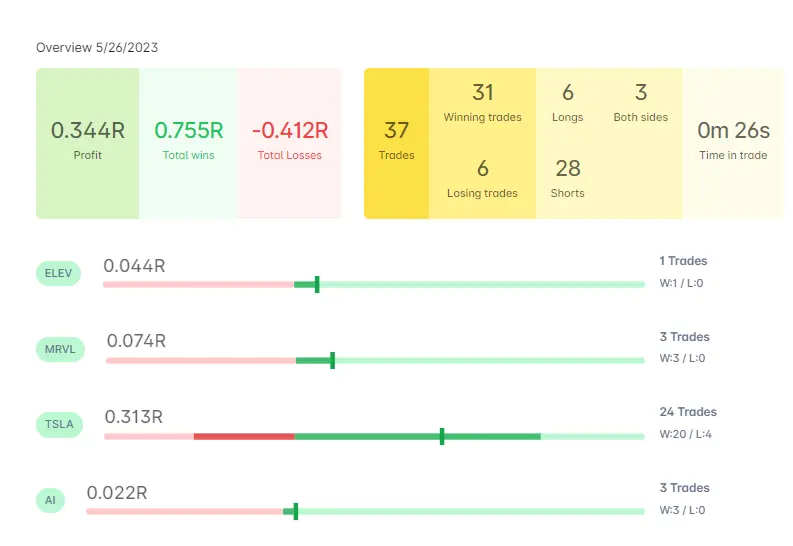Open the 6 Longs stat
This screenshot has height=546, width=793.
pyautogui.click(x=568, y=103)
